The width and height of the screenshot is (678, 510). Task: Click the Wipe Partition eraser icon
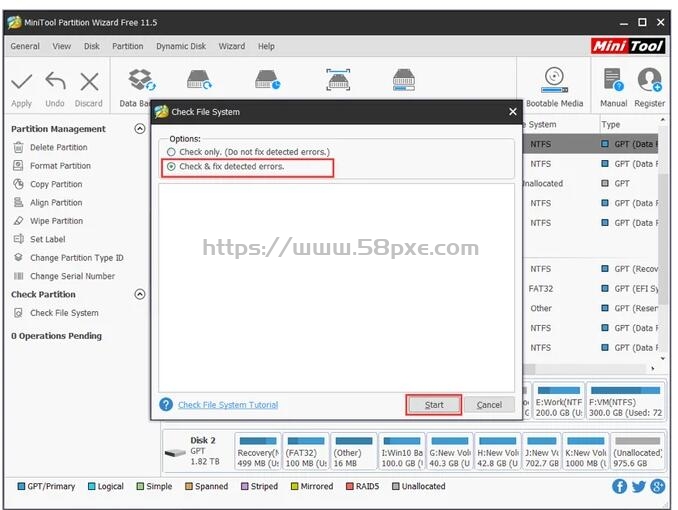18,221
